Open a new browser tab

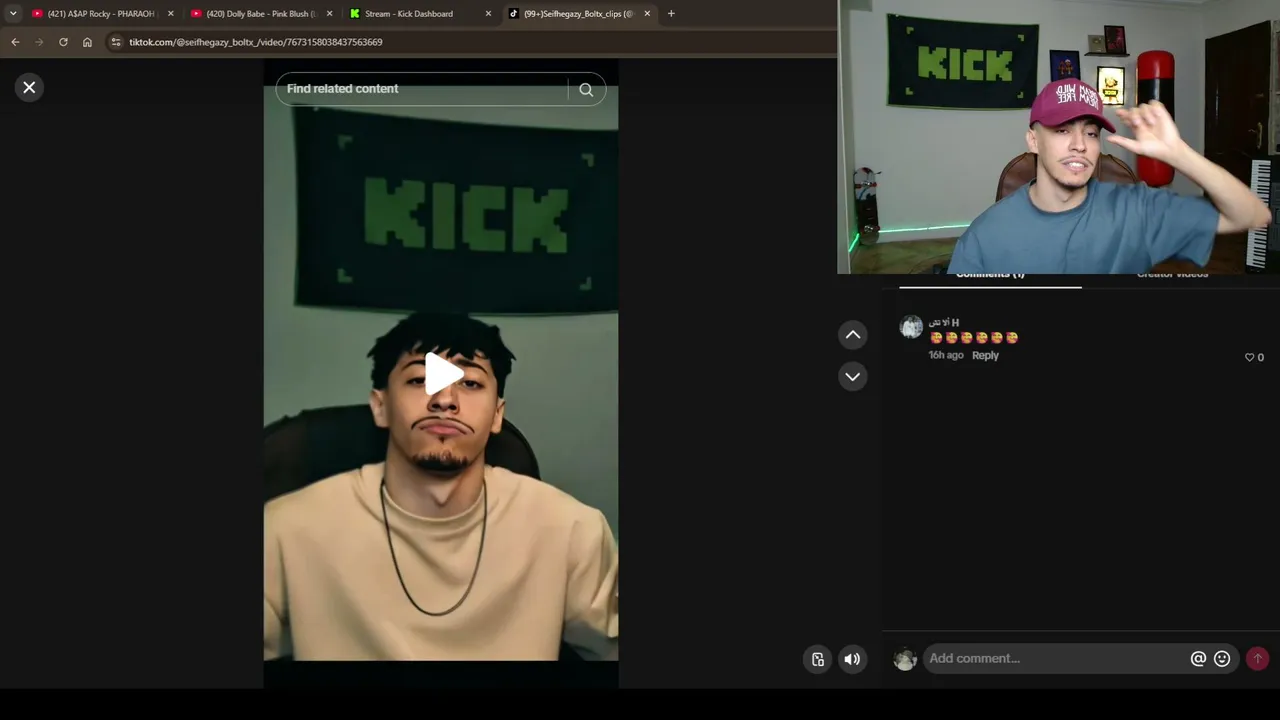tap(671, 14)
